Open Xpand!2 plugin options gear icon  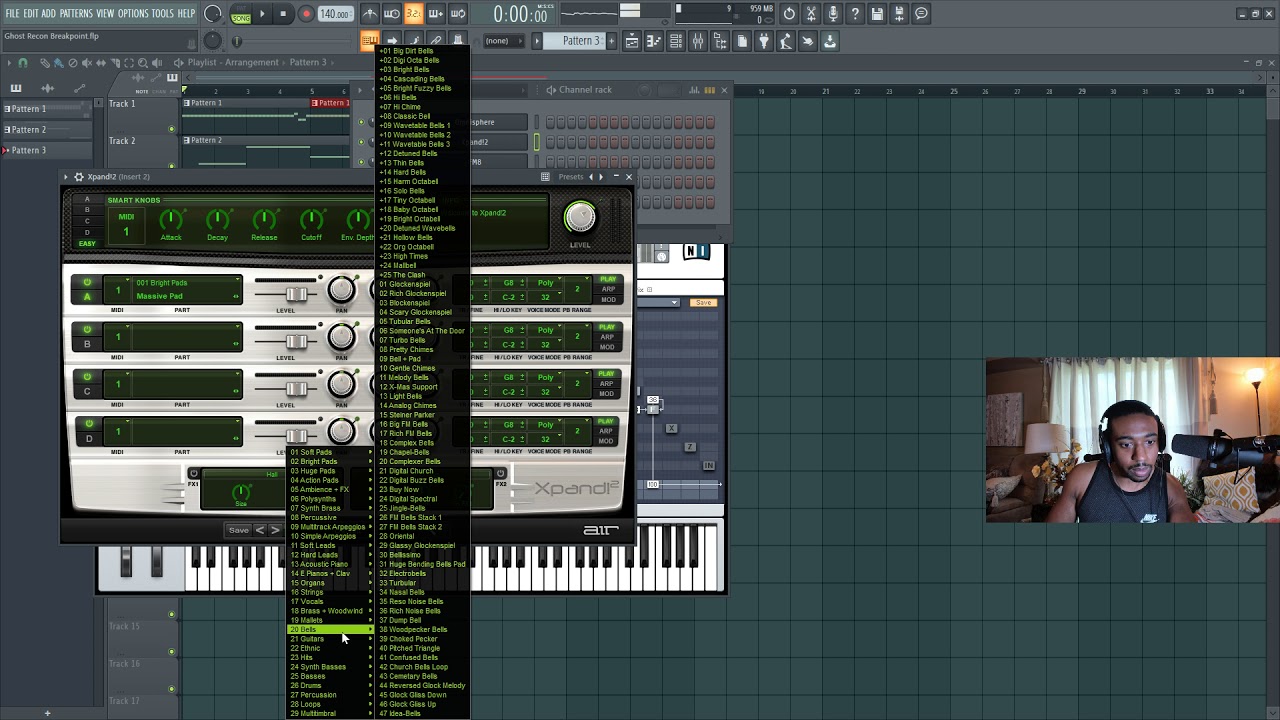(78, 177)
